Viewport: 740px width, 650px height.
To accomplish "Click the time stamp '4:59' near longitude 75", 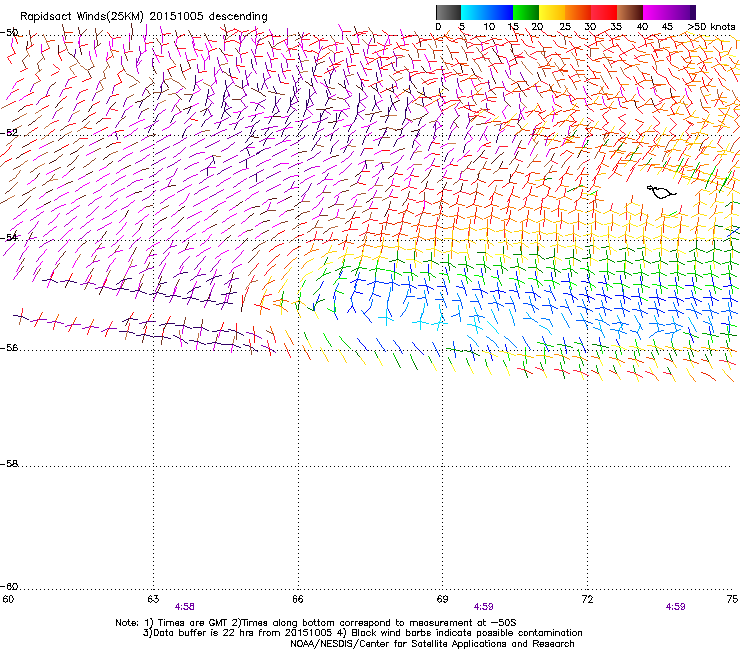I will [x=675, y=607].
